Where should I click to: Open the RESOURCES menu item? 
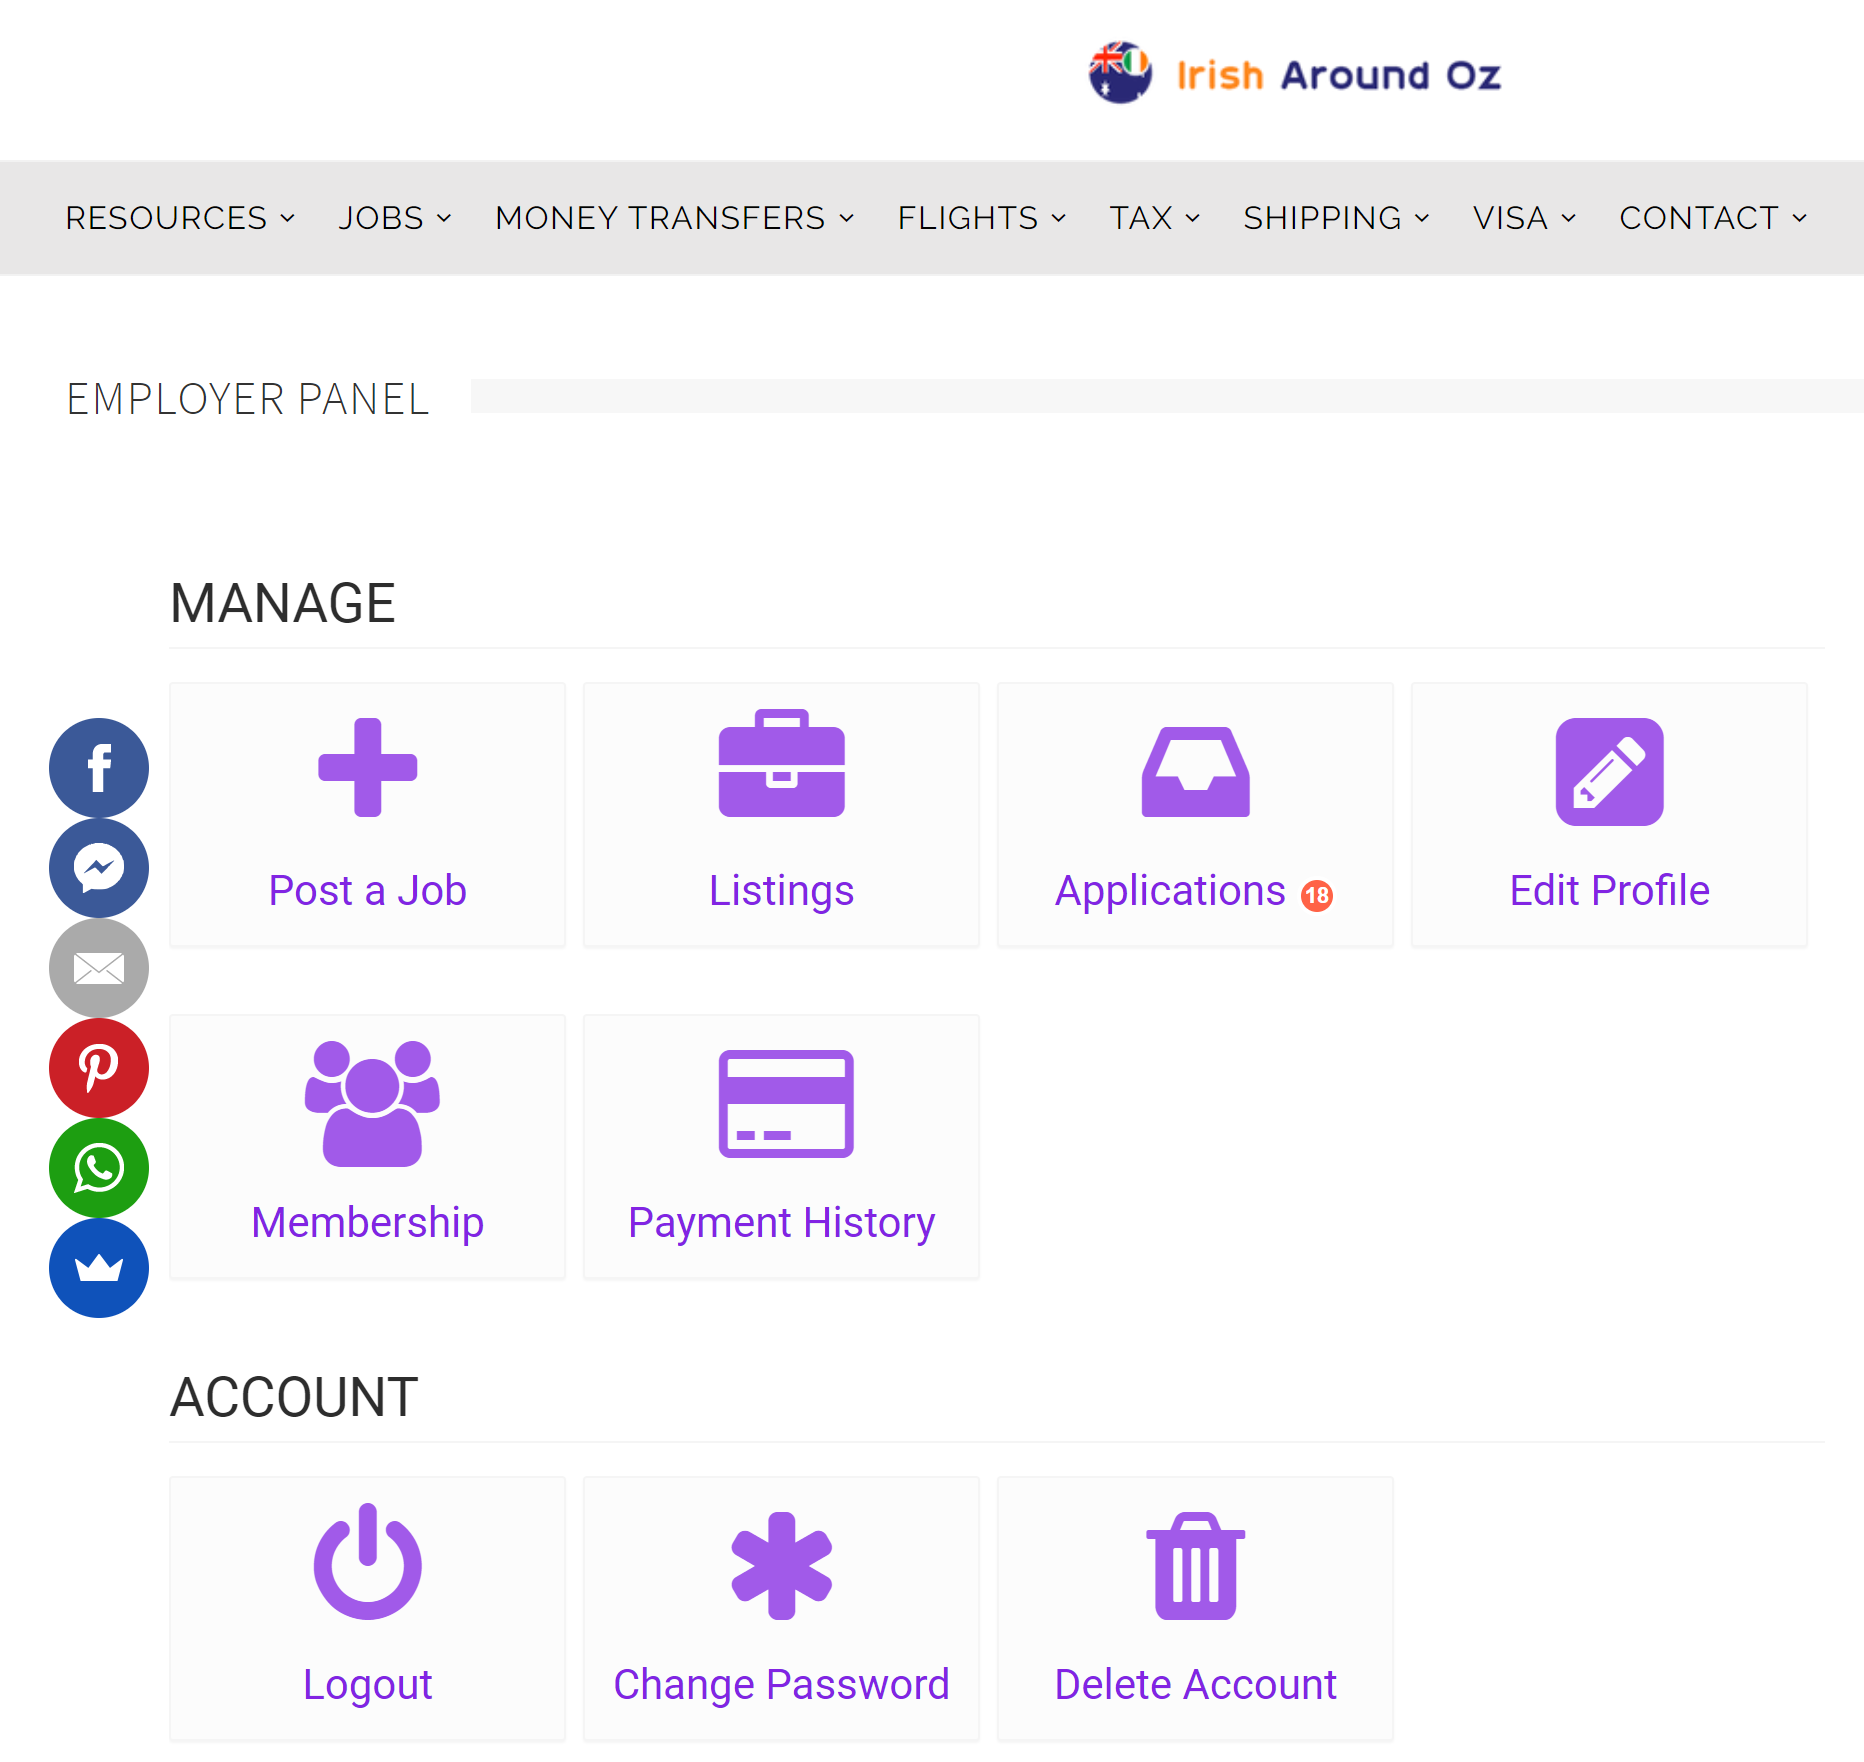(x=166, y=218)
